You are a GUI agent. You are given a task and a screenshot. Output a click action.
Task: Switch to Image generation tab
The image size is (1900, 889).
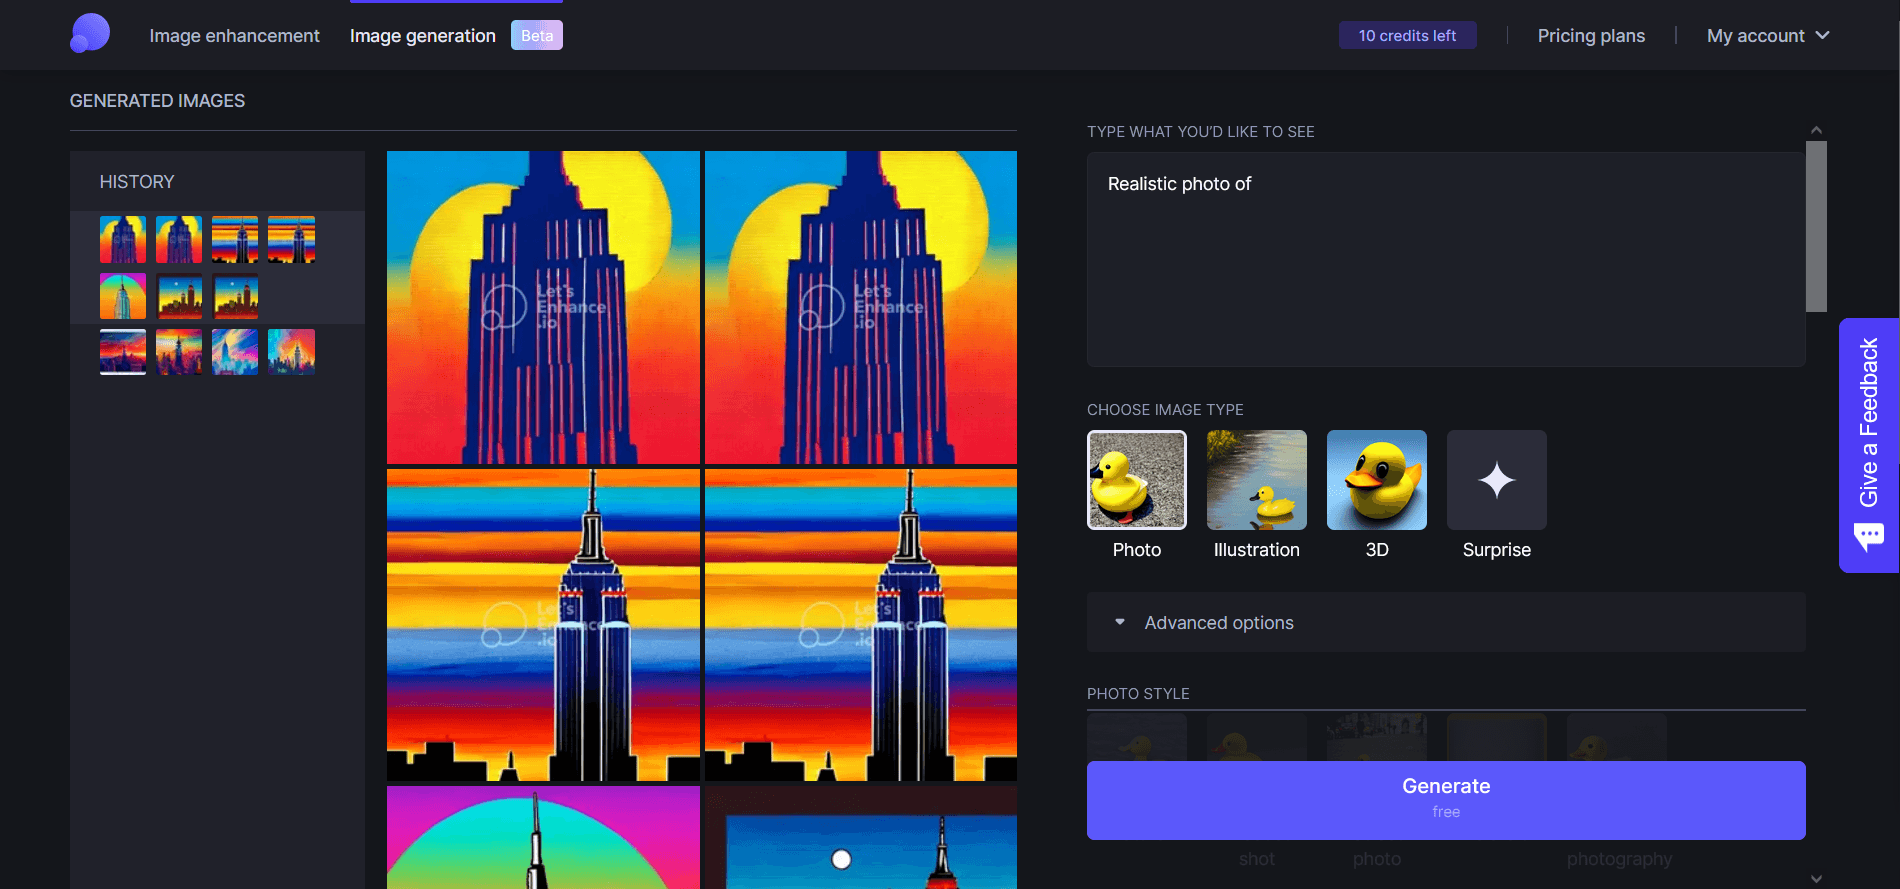coord(422,36)
